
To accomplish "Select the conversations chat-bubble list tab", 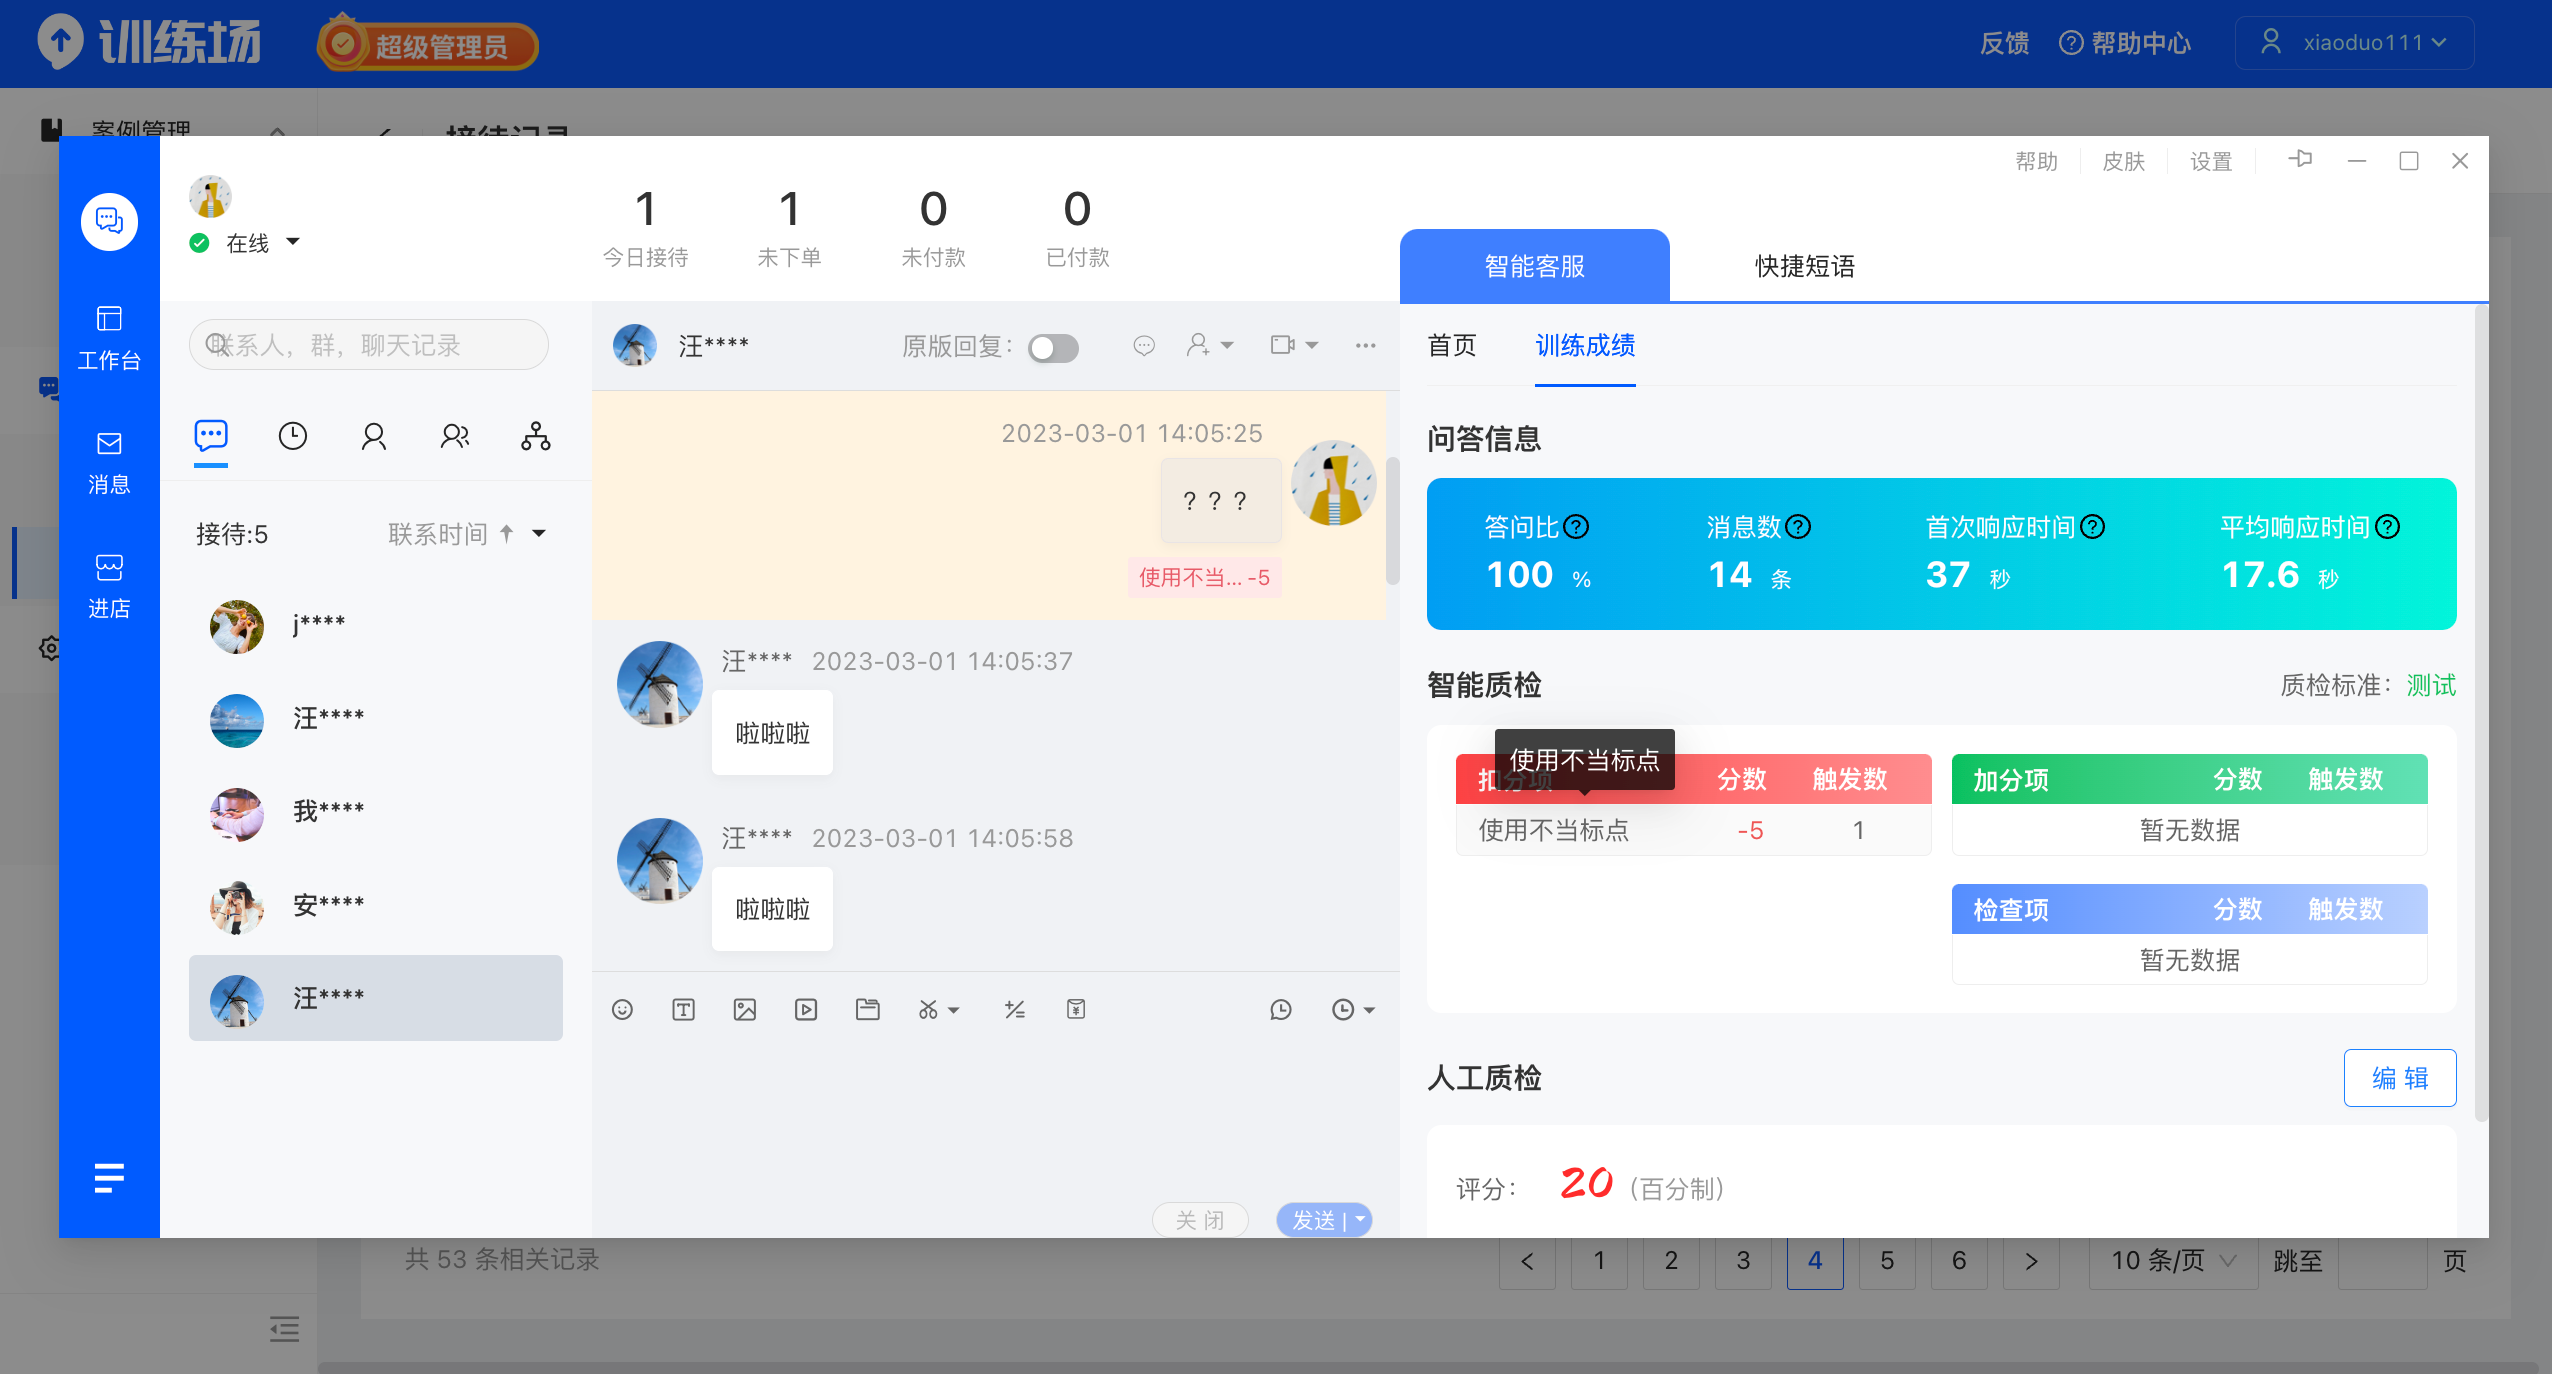I will click(211, 436).
